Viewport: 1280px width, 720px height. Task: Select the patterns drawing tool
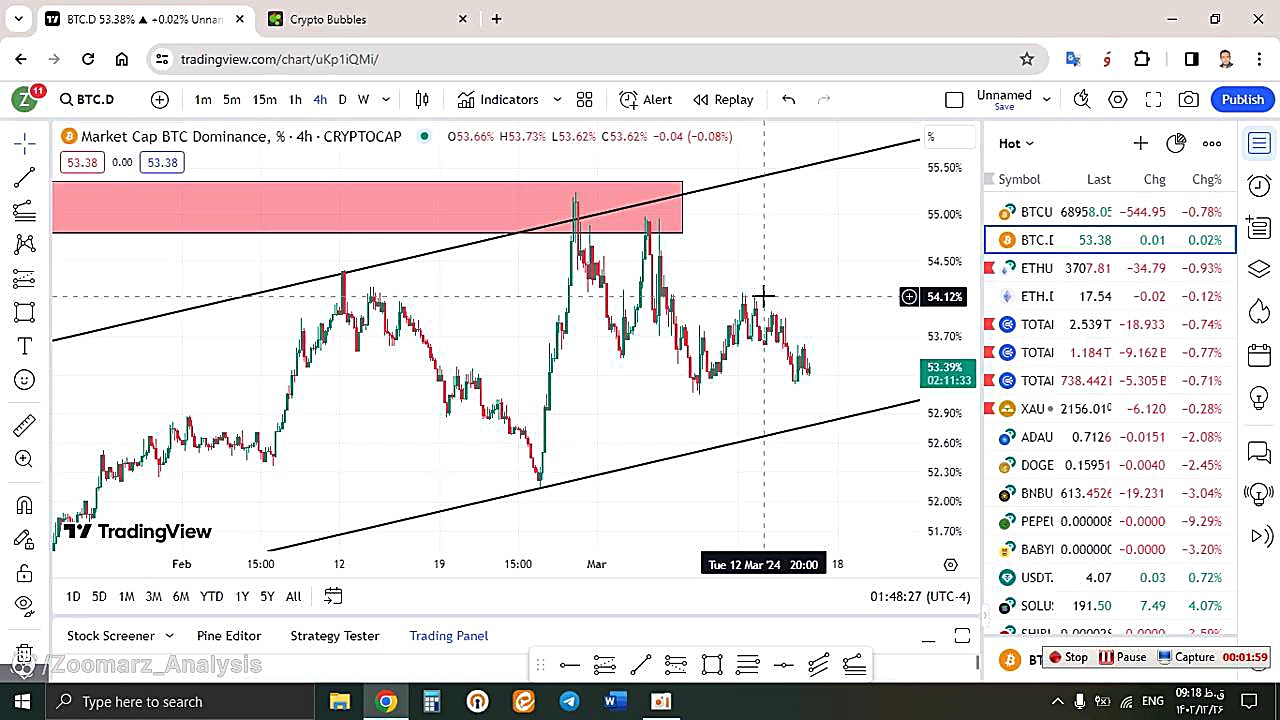pyautogui.click(x=25, y=244)
